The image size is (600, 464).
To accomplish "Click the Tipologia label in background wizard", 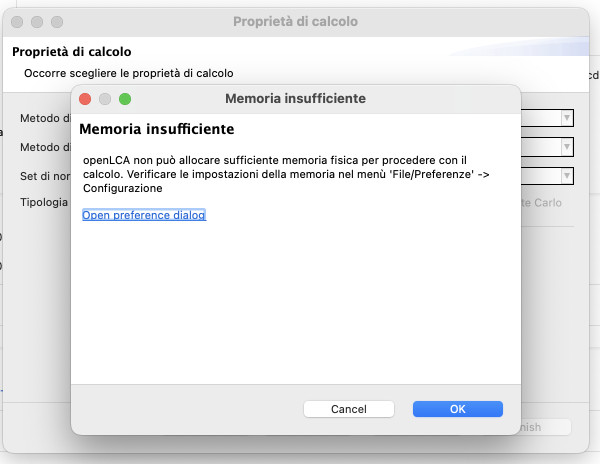I will pyautogui.click(x=44, y=202).
